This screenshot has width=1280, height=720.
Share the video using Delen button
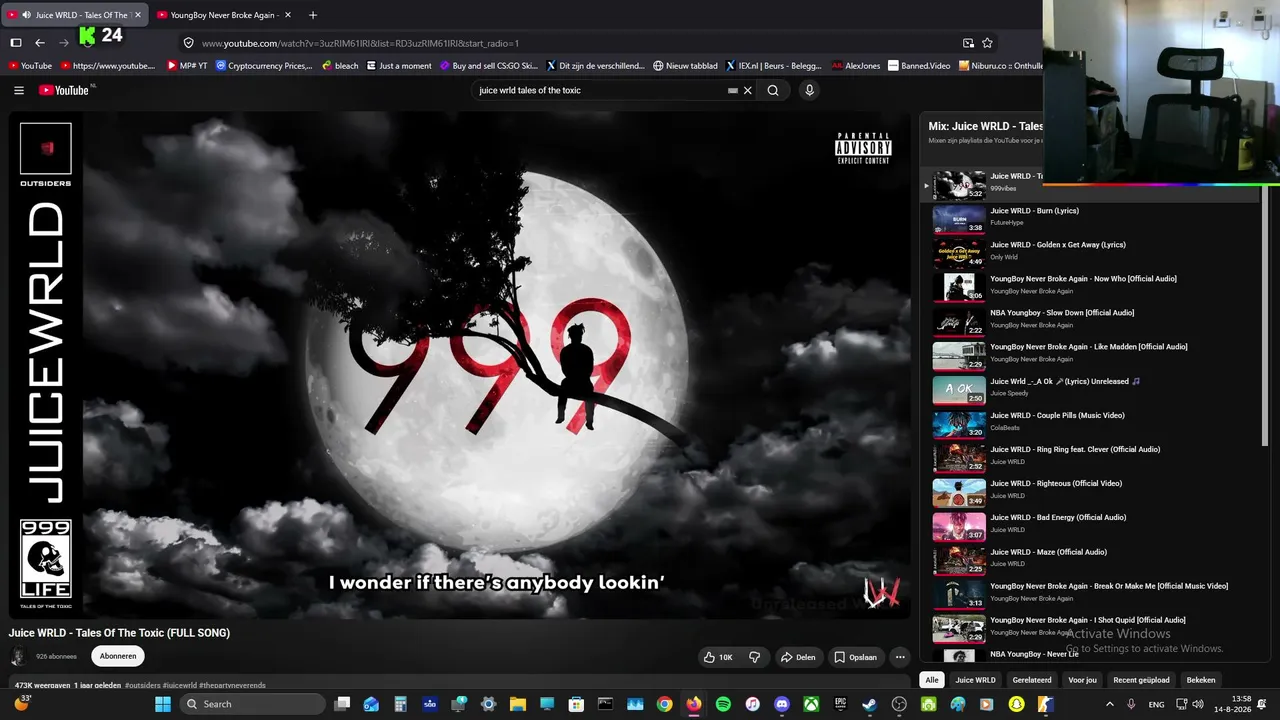(x=797, y=657)
